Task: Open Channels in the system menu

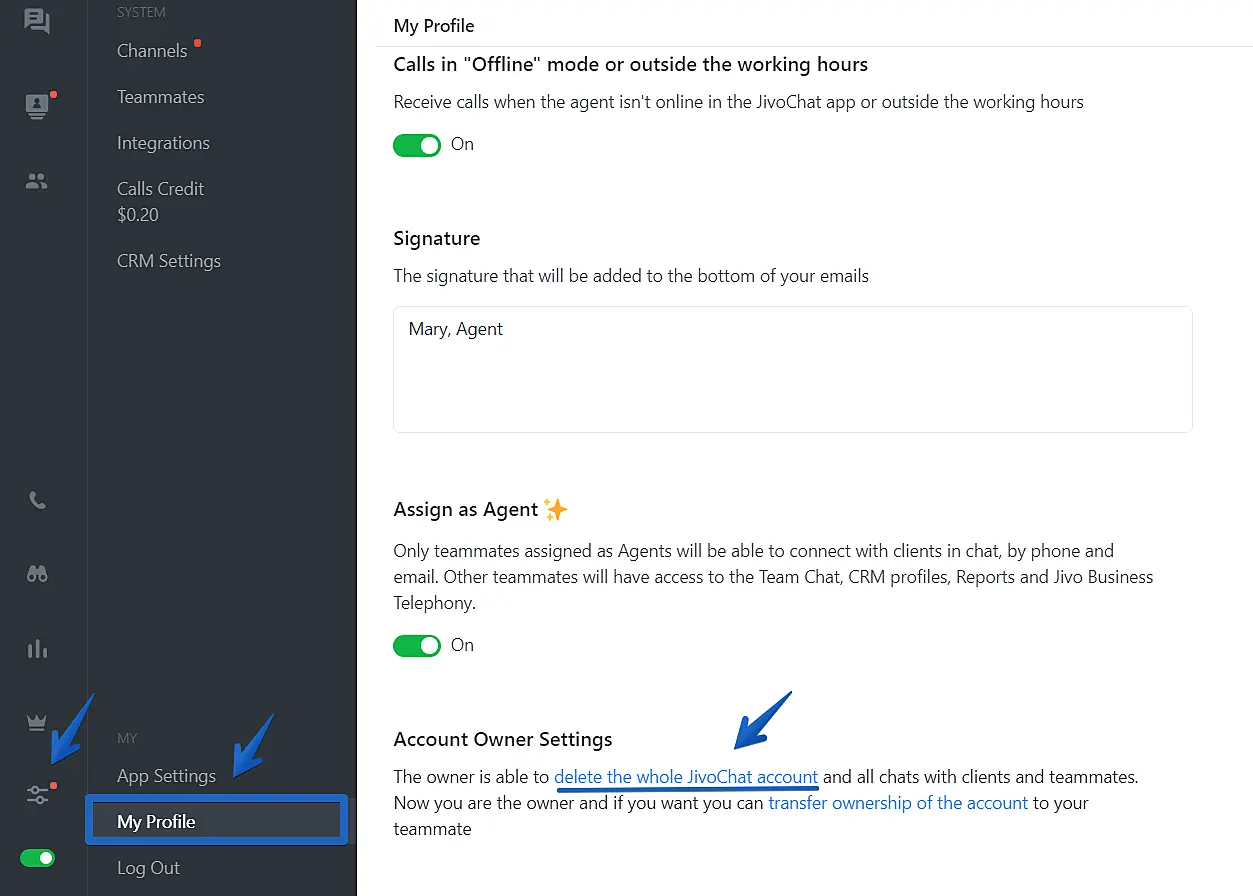Action: click(152, 51)
